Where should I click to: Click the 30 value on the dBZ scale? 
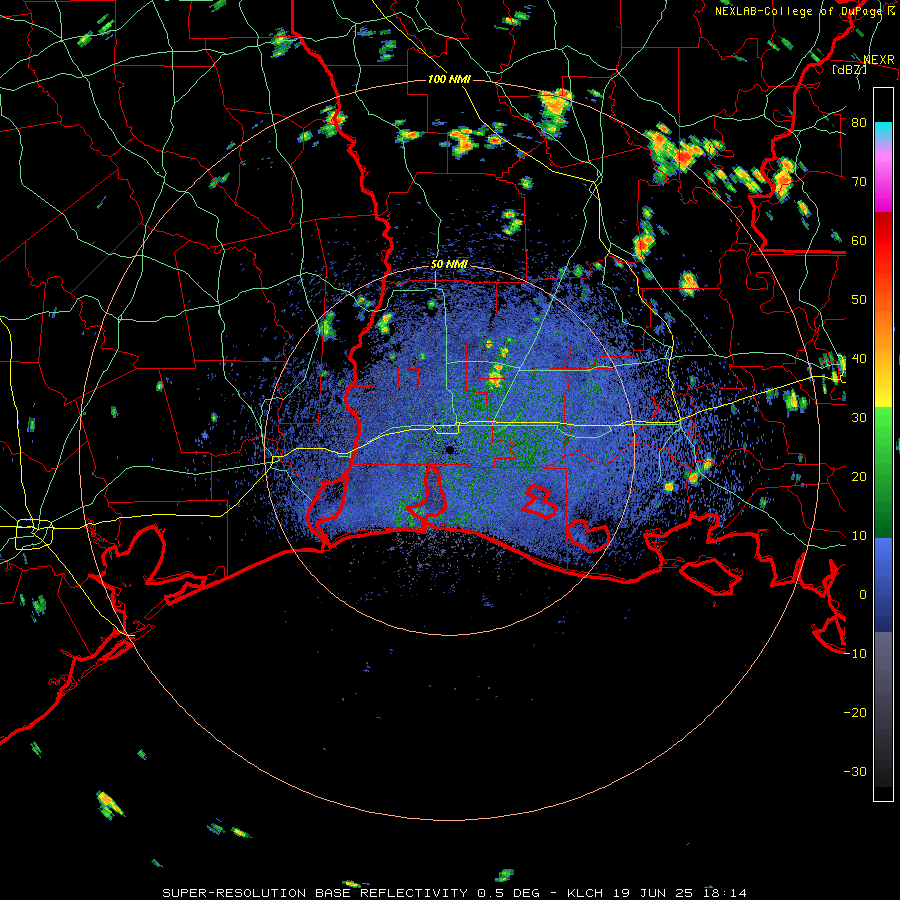tap(859, 417)
